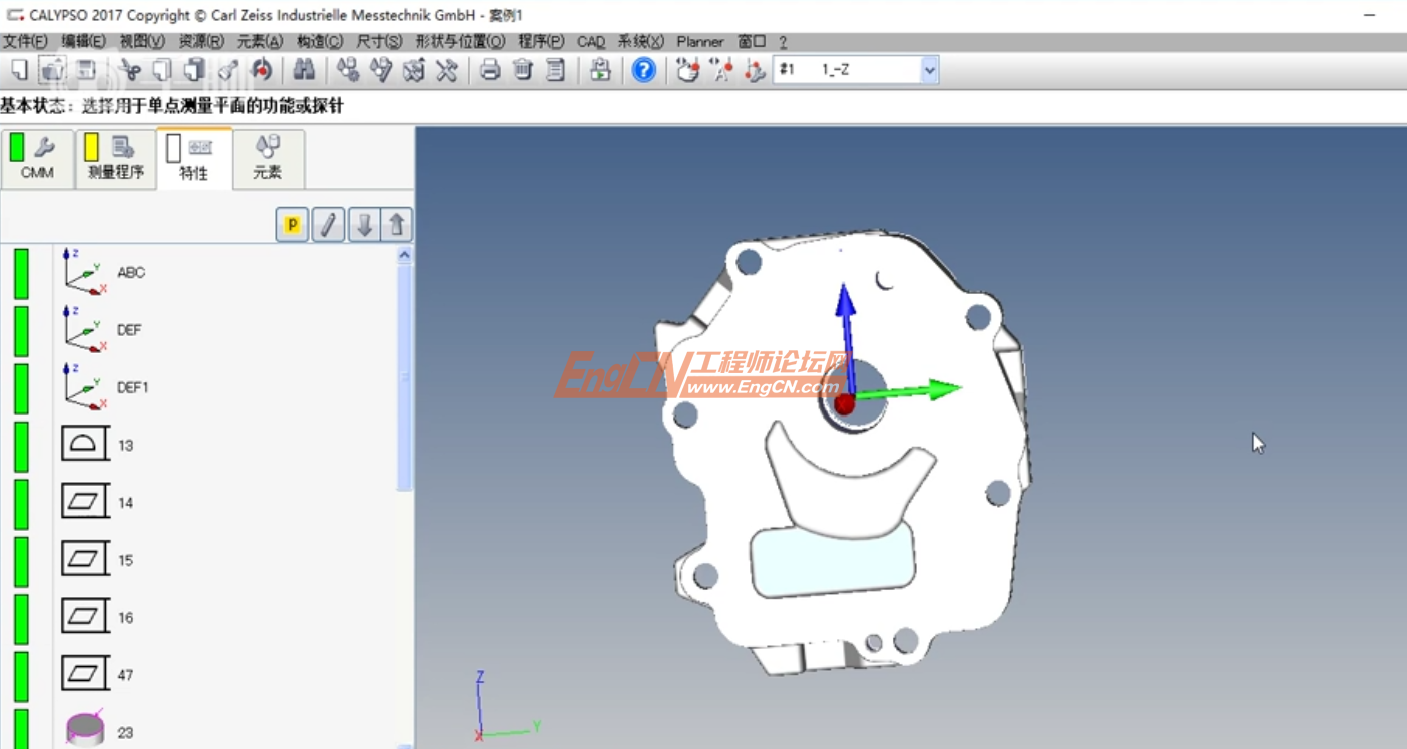The height and width of the screenshot is (749, 1407).
Task: Click the hand probing icon
Action: pos(687,70)
